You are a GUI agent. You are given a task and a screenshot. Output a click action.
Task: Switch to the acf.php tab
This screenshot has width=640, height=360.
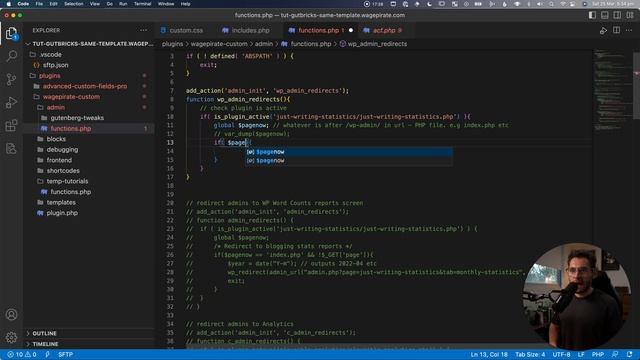tap(383, 30)
